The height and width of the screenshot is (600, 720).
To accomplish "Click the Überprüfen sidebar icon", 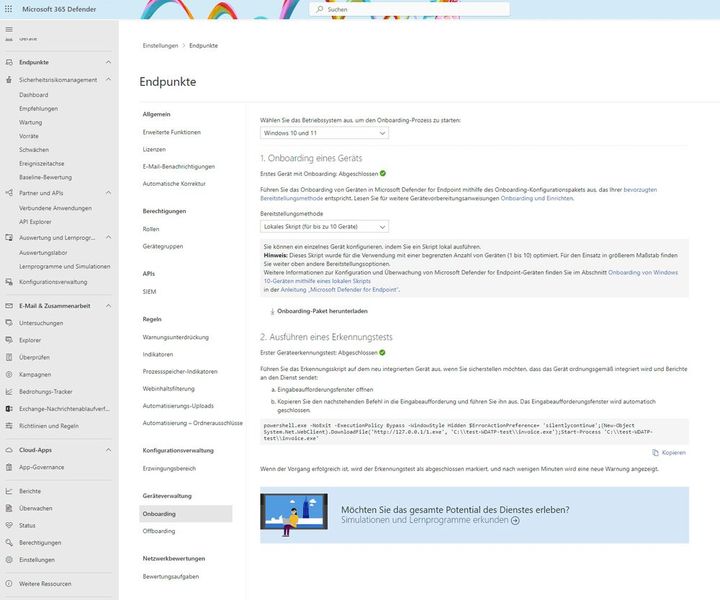I will (9, 357).
